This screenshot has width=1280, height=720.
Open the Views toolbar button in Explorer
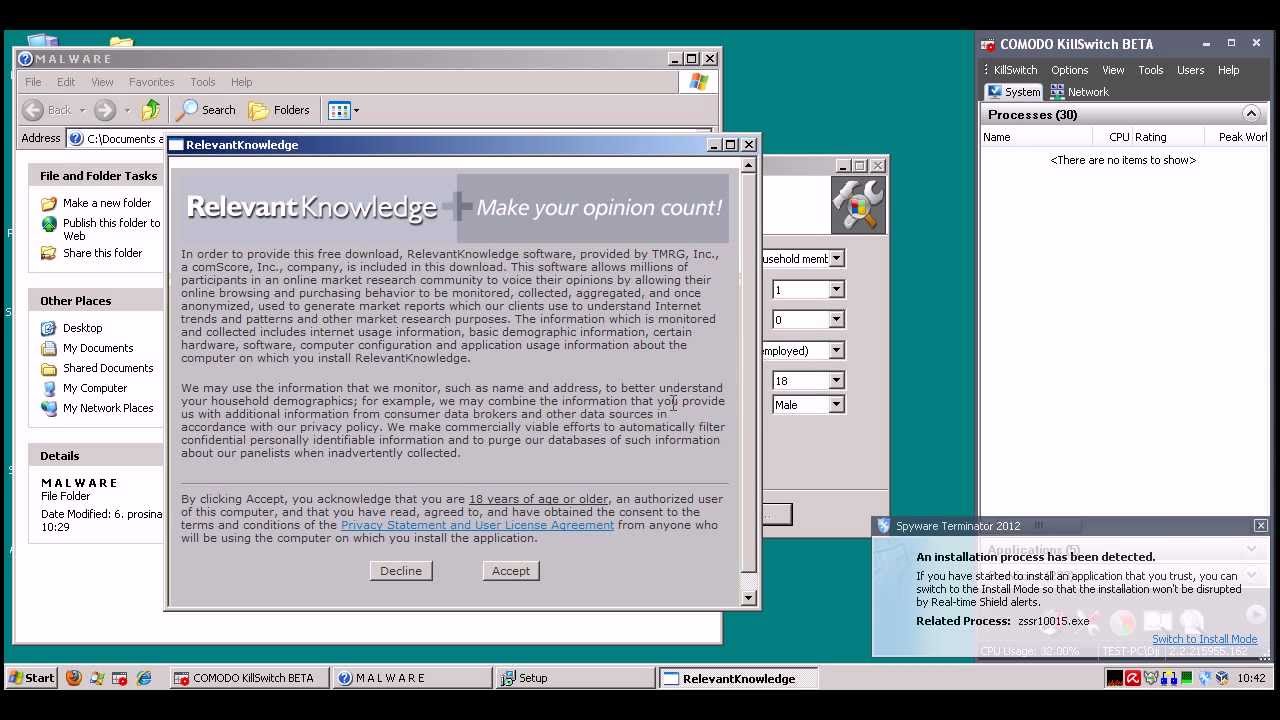click(343, 110)
